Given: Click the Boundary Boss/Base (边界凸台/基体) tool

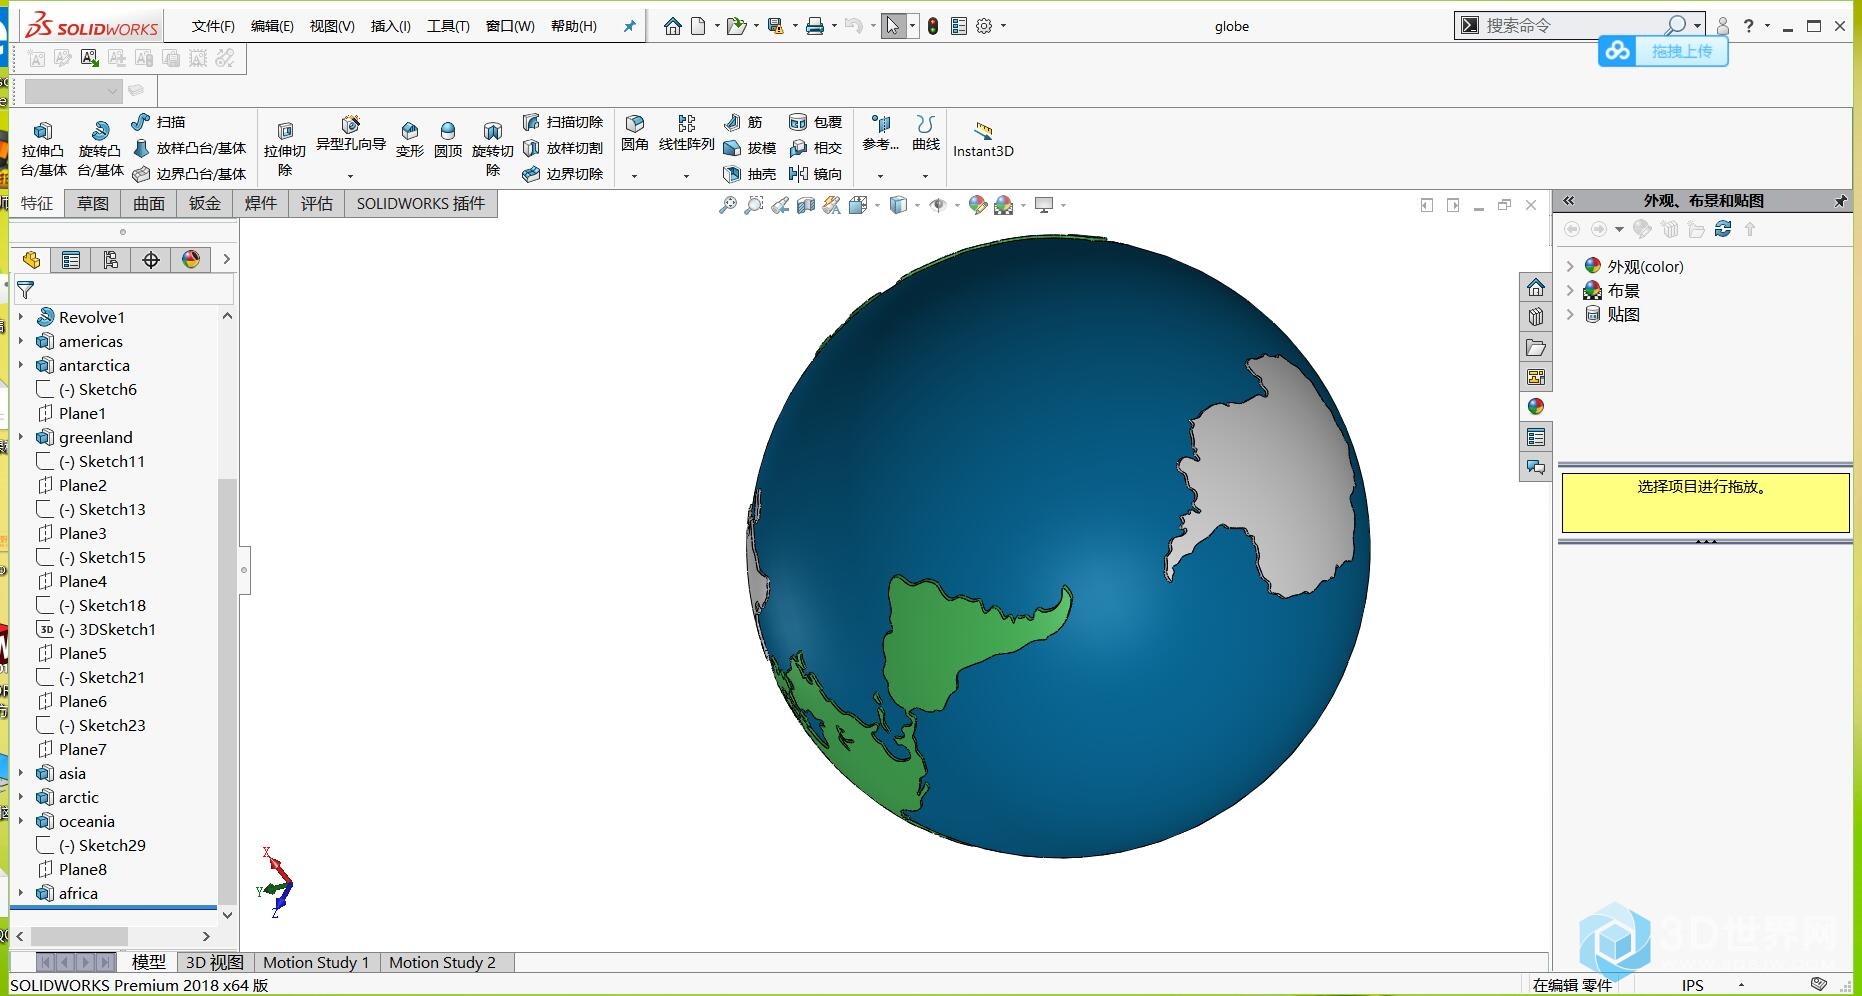Looking at the screenshot, I should click(x=189, y=174).
